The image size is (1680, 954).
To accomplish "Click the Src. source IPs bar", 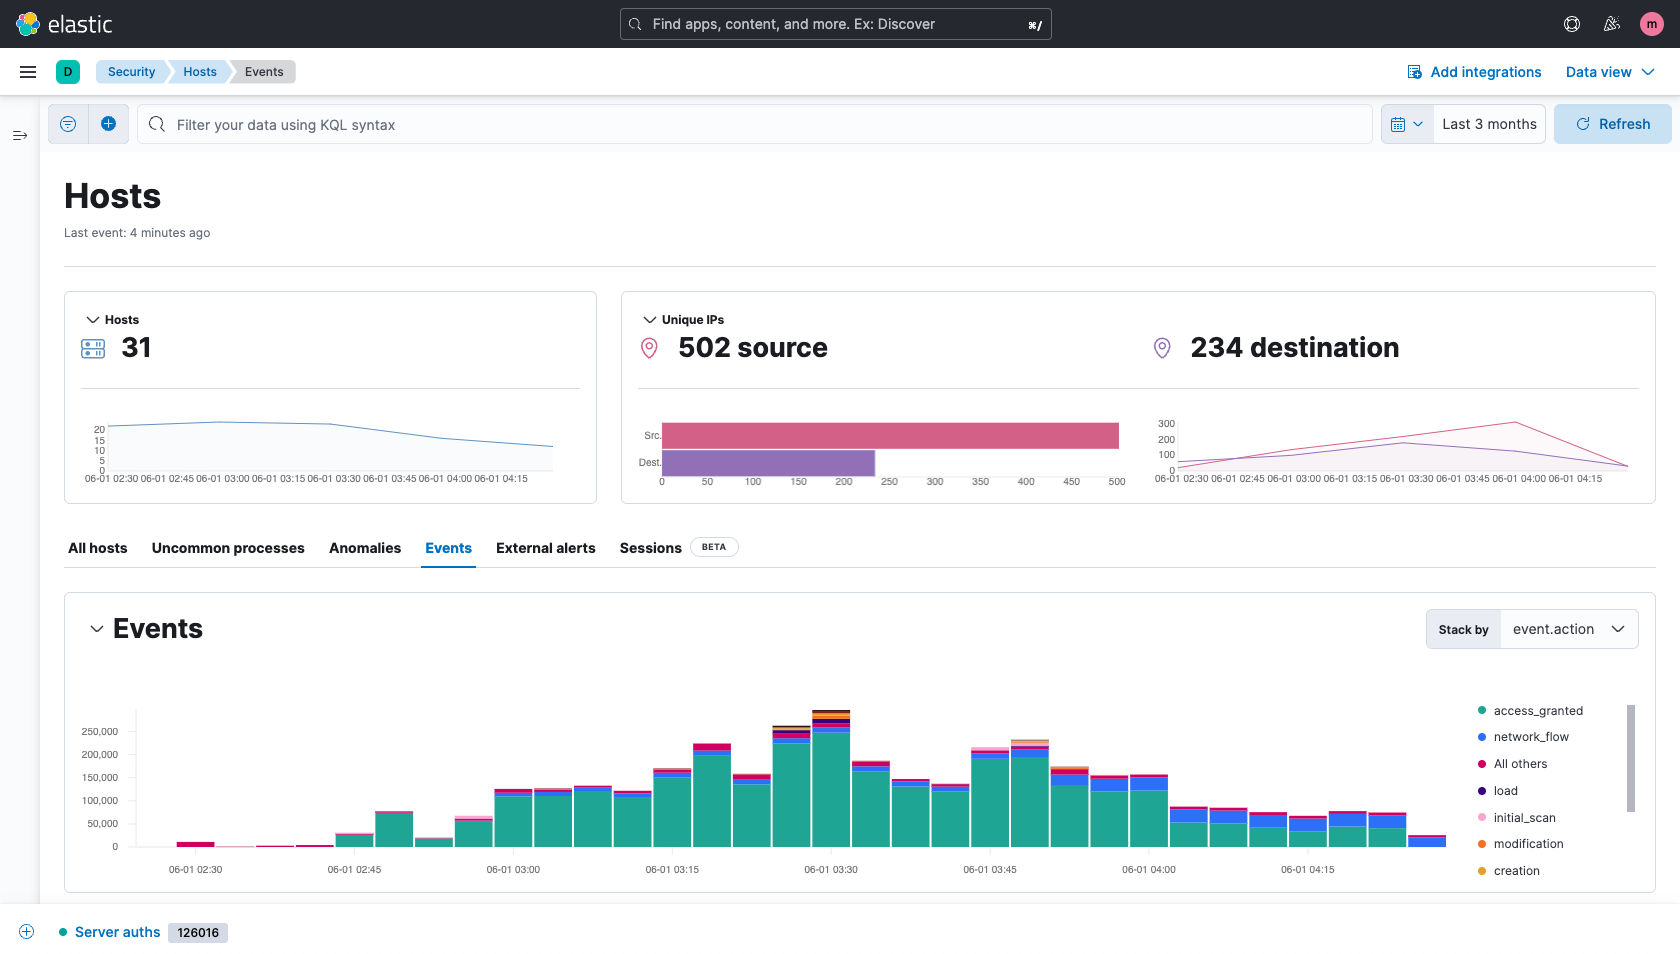I will 890,436.
